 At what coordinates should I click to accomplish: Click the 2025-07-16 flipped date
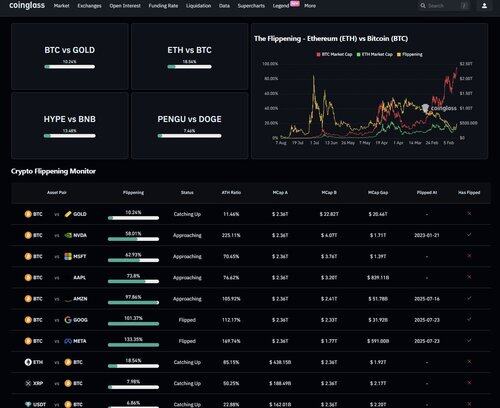[x=427, y=299]
